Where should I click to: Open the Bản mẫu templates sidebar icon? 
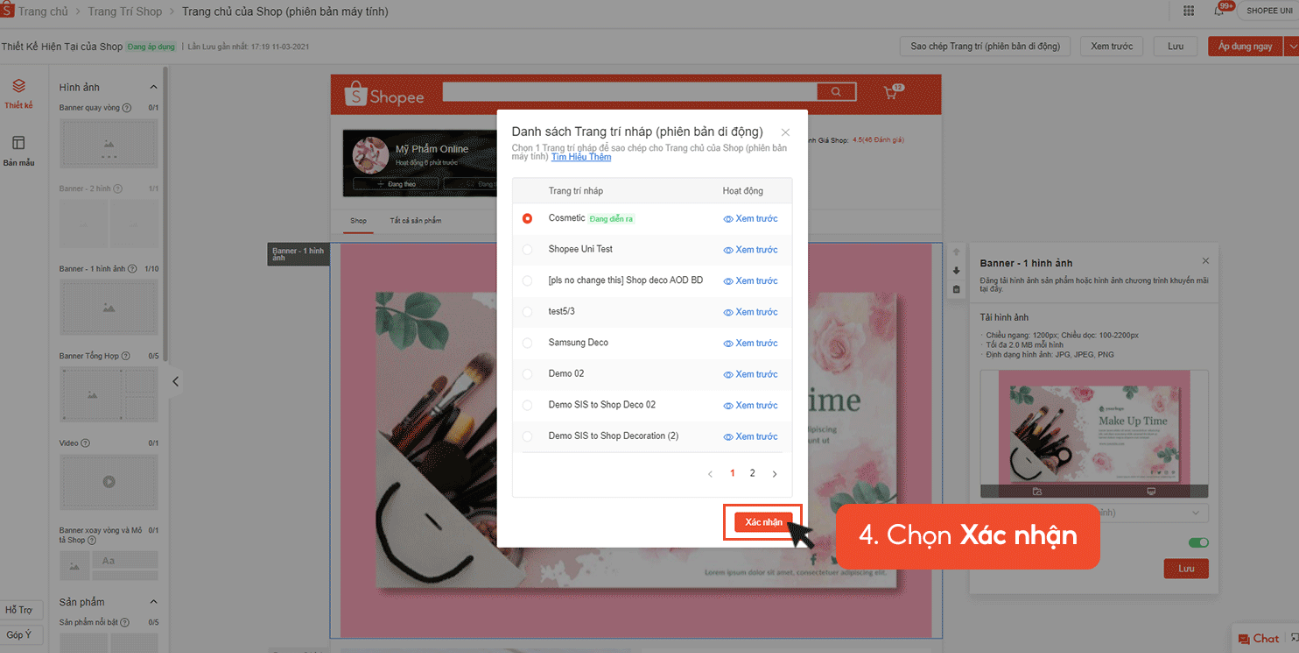(18, 148)
